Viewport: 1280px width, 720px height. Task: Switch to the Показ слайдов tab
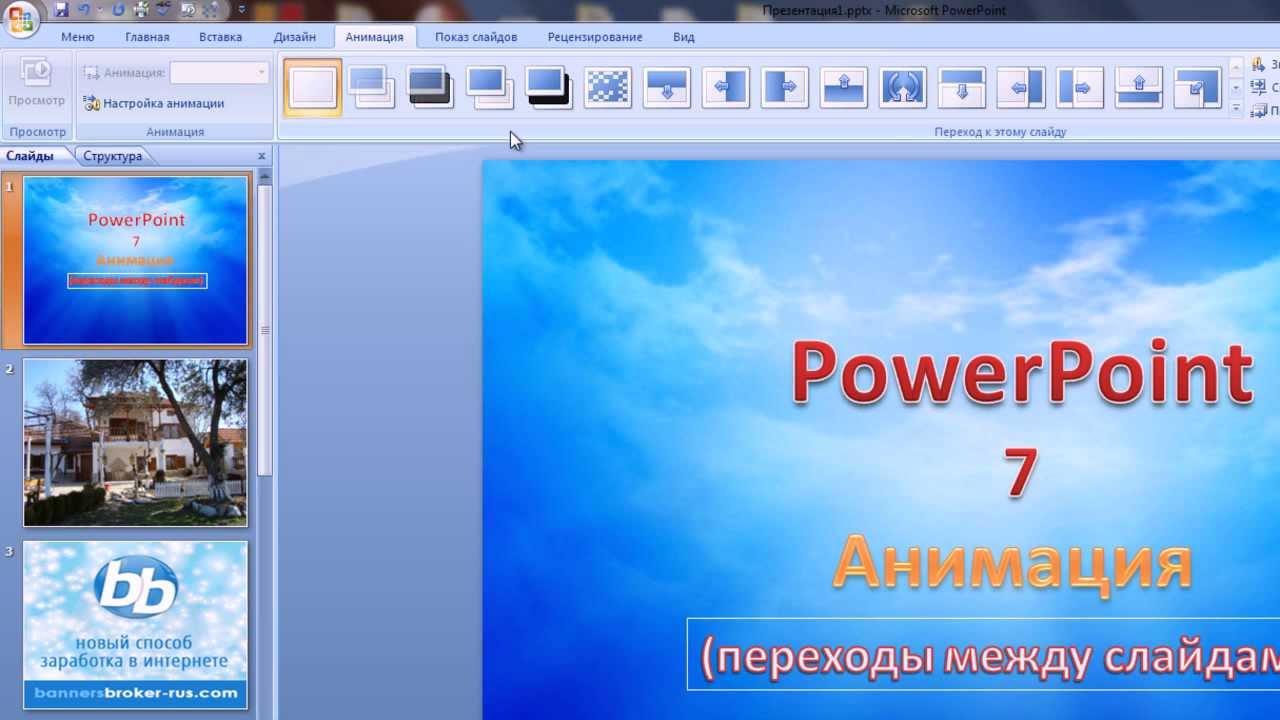point(476,37)
